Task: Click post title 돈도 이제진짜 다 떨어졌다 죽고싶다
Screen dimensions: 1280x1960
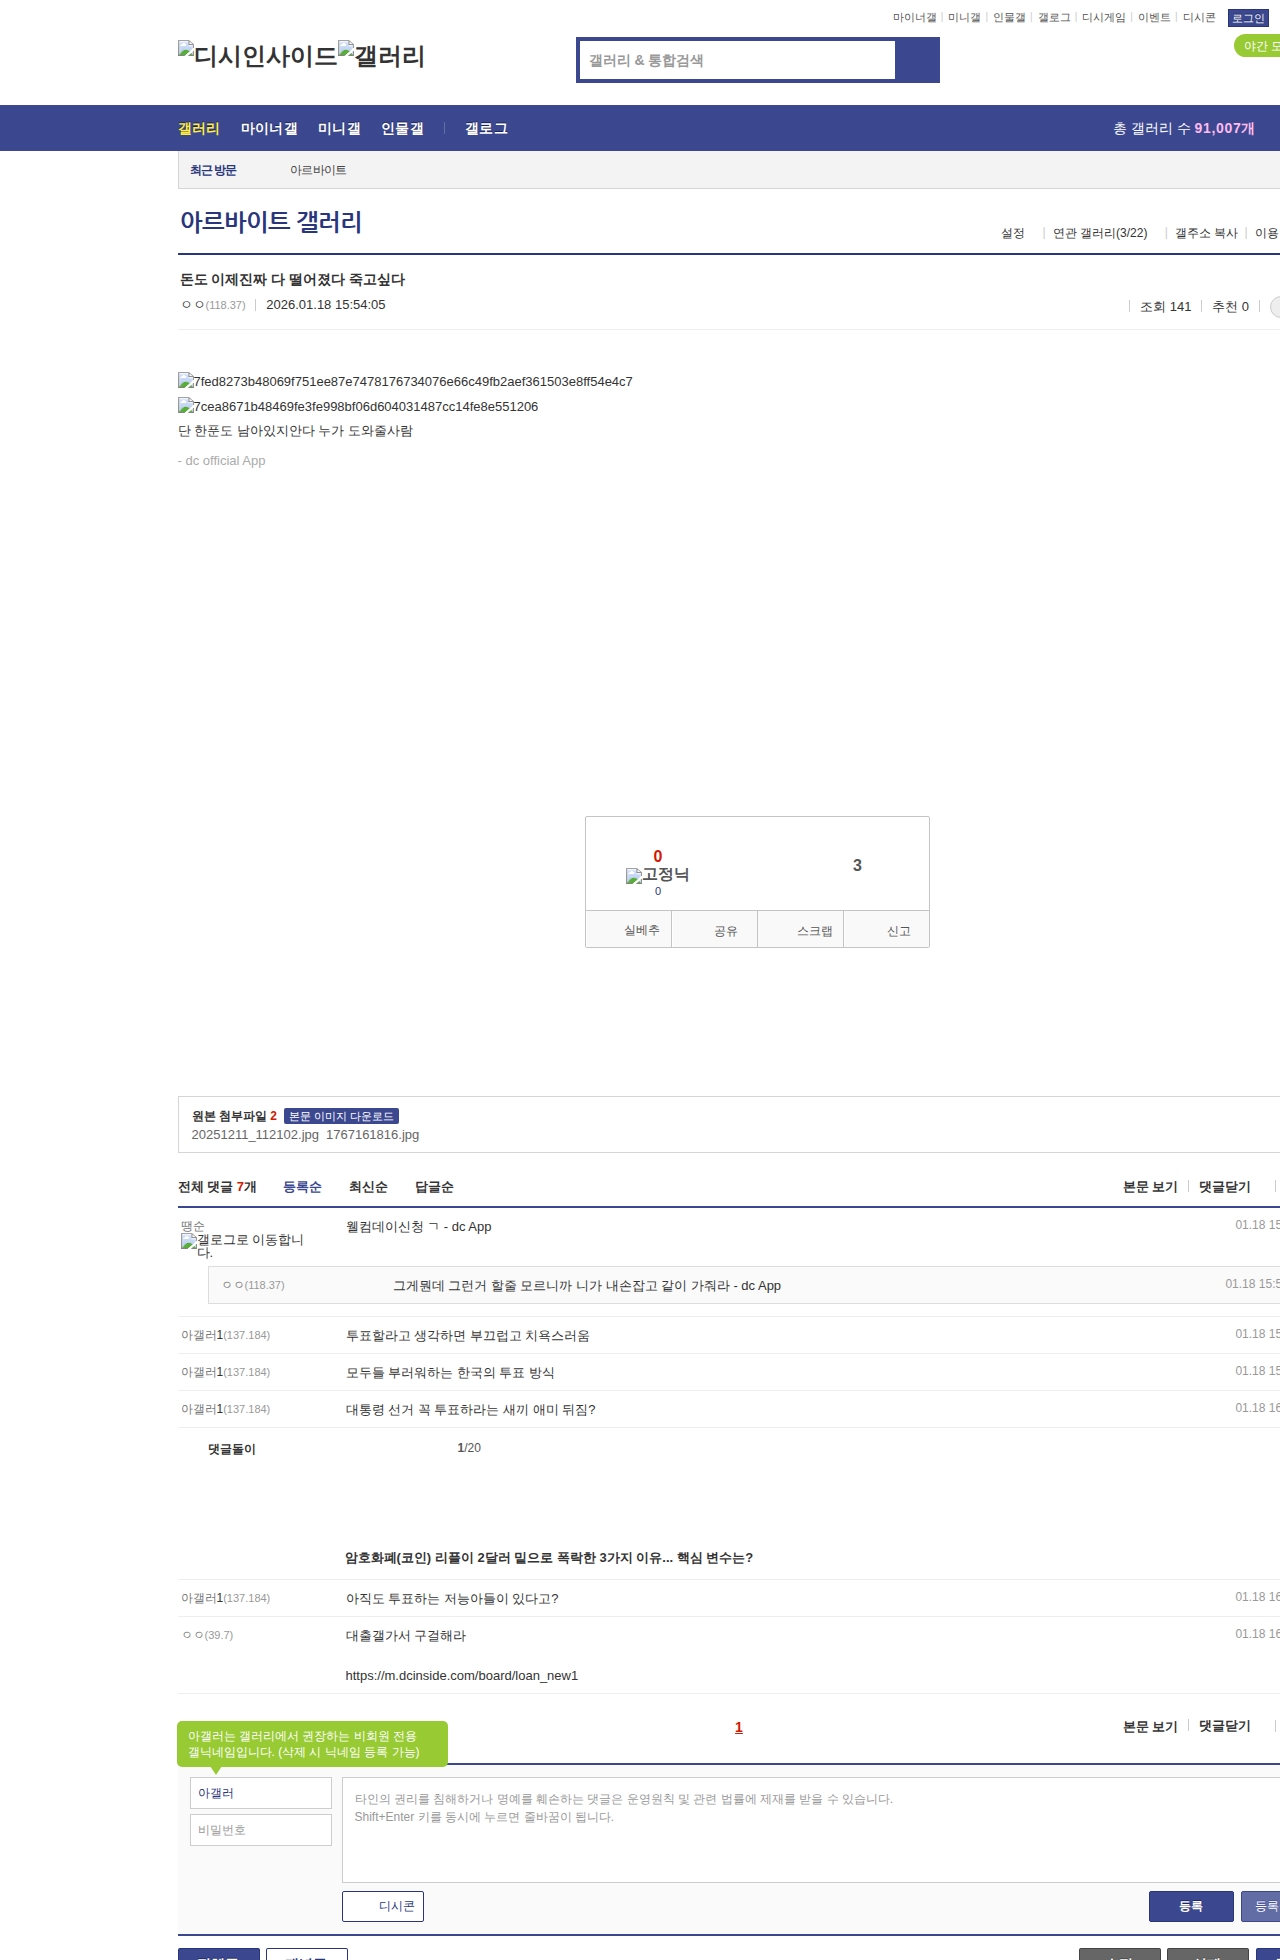Action: pyautogui.click(x=292, y=280)
